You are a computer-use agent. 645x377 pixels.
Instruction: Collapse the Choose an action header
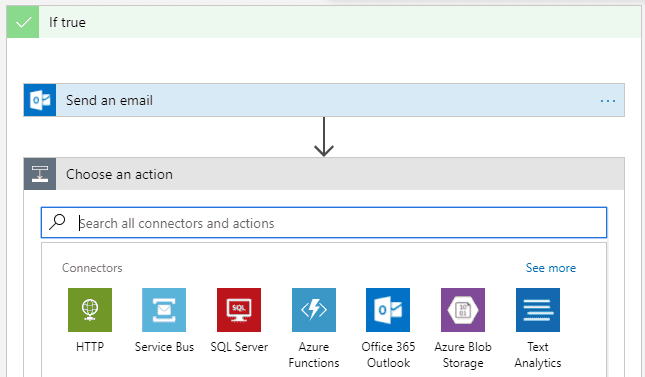pos(324,174)
